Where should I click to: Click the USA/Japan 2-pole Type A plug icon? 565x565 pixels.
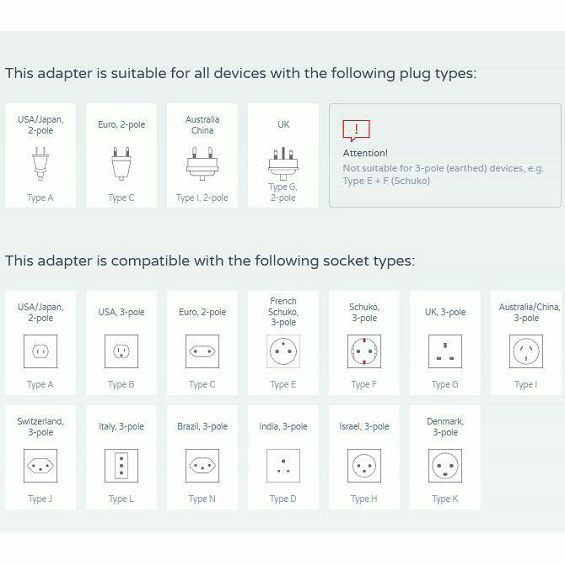pyautogui.click(x=40, y=164)
